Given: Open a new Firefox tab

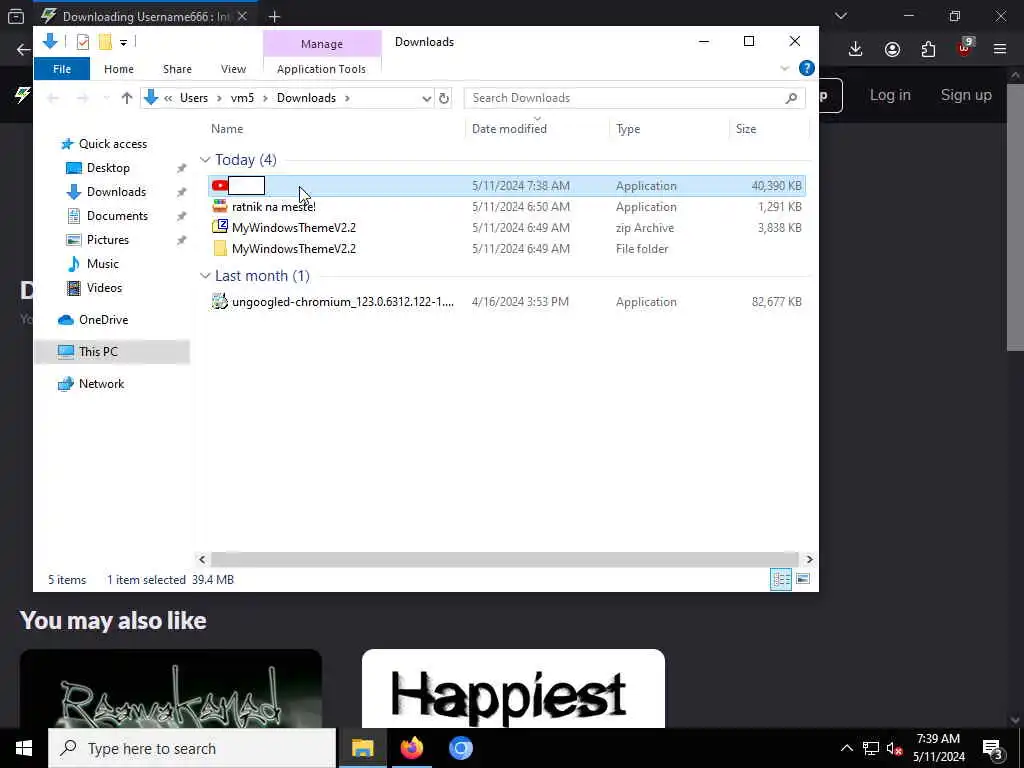Looking at the screenshot, I should (x=274, y=16).
